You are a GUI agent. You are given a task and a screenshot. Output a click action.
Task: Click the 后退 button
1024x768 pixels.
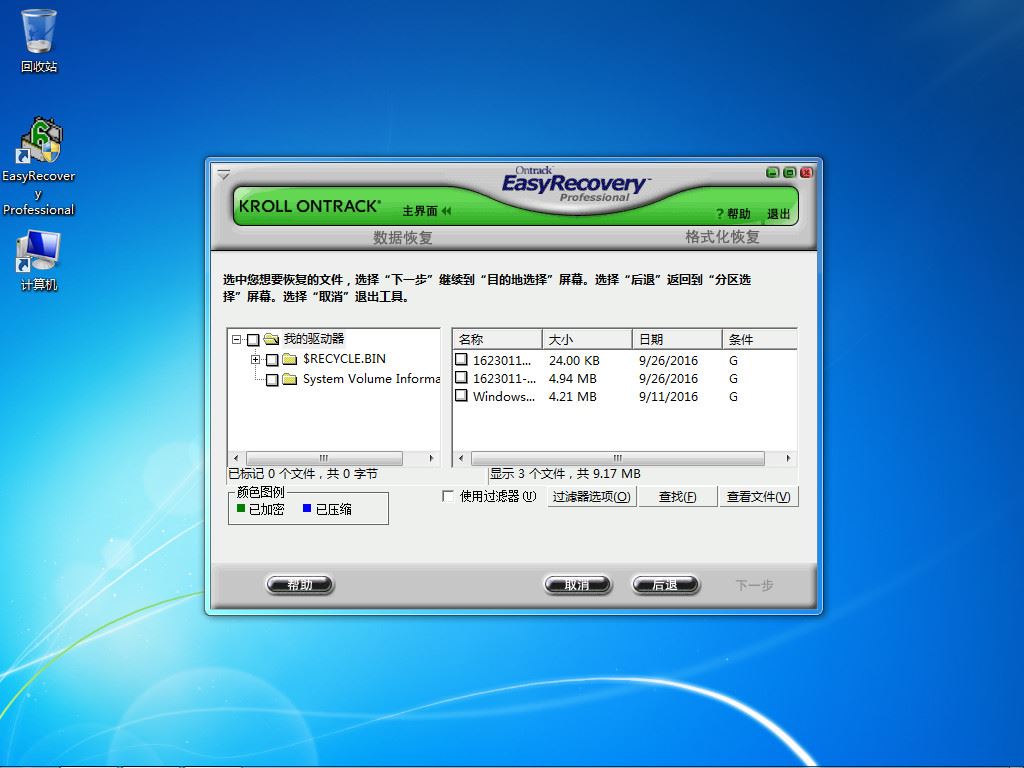(x=665, y=584)
